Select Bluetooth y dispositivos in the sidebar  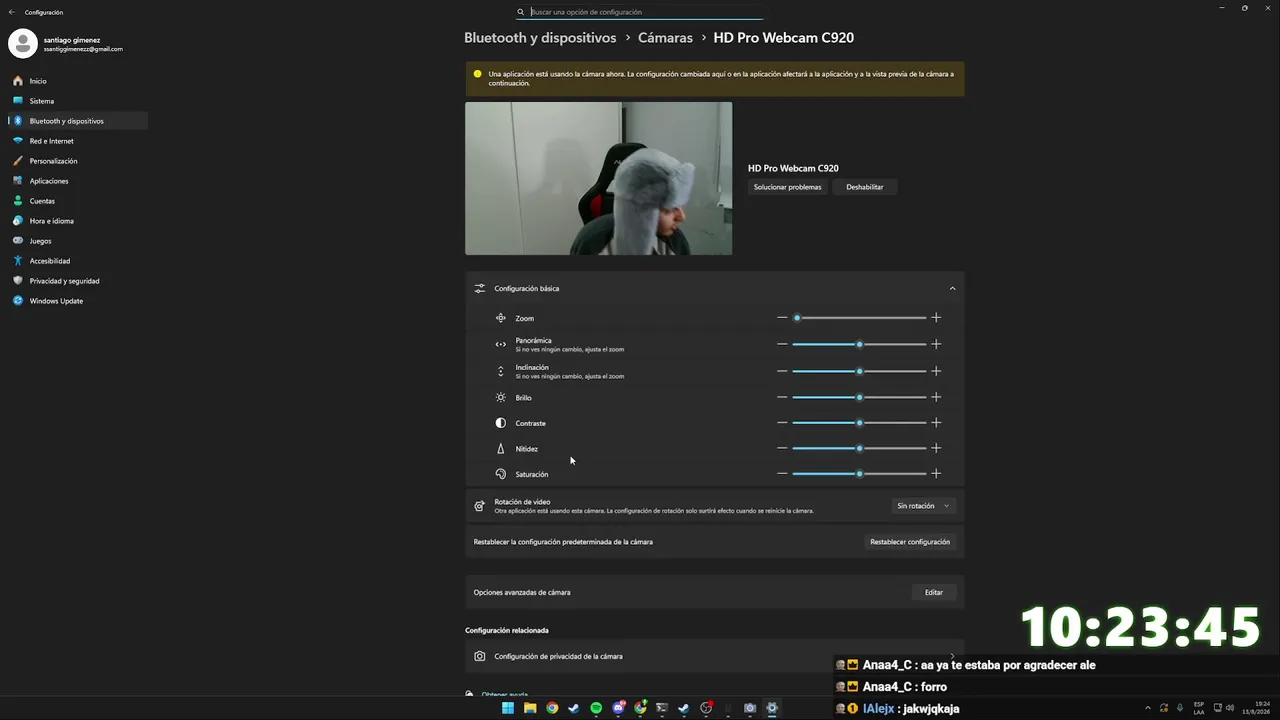click(x=78, y=121)
